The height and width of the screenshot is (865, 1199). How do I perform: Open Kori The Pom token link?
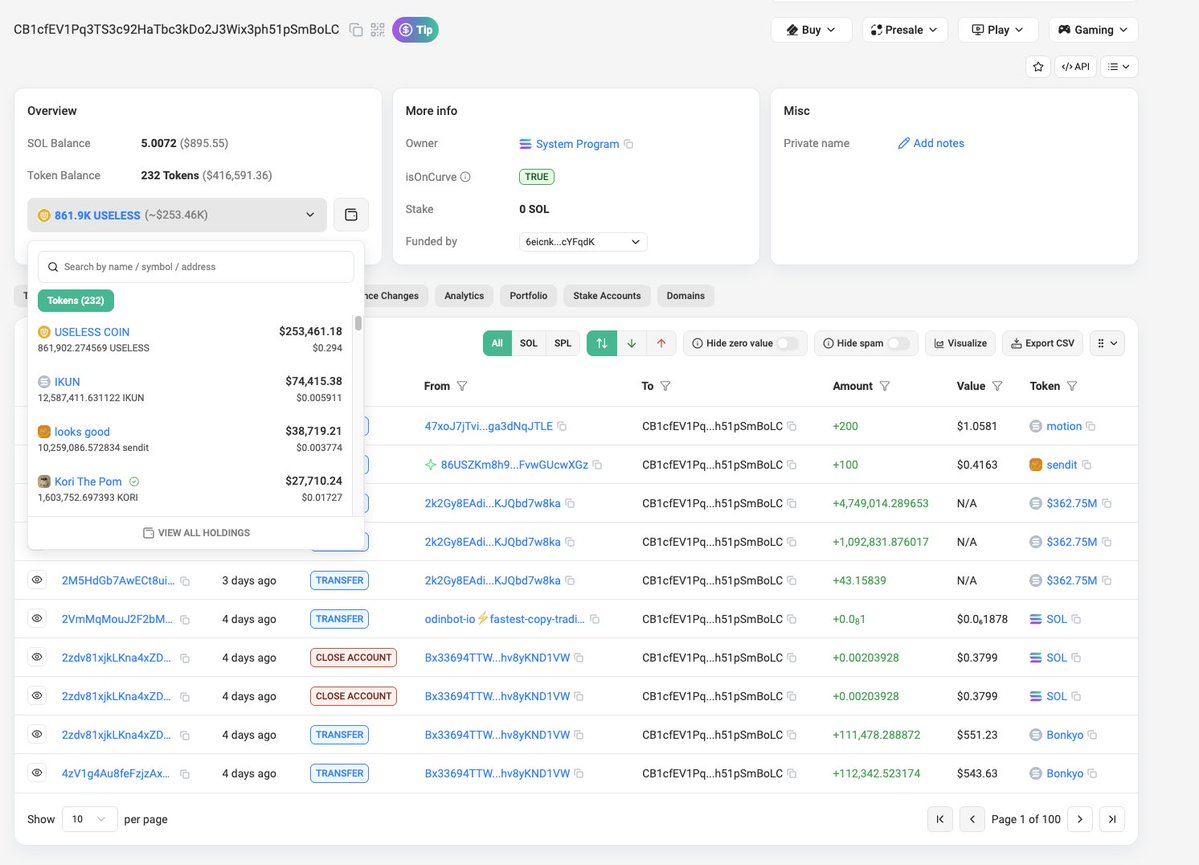88,481
